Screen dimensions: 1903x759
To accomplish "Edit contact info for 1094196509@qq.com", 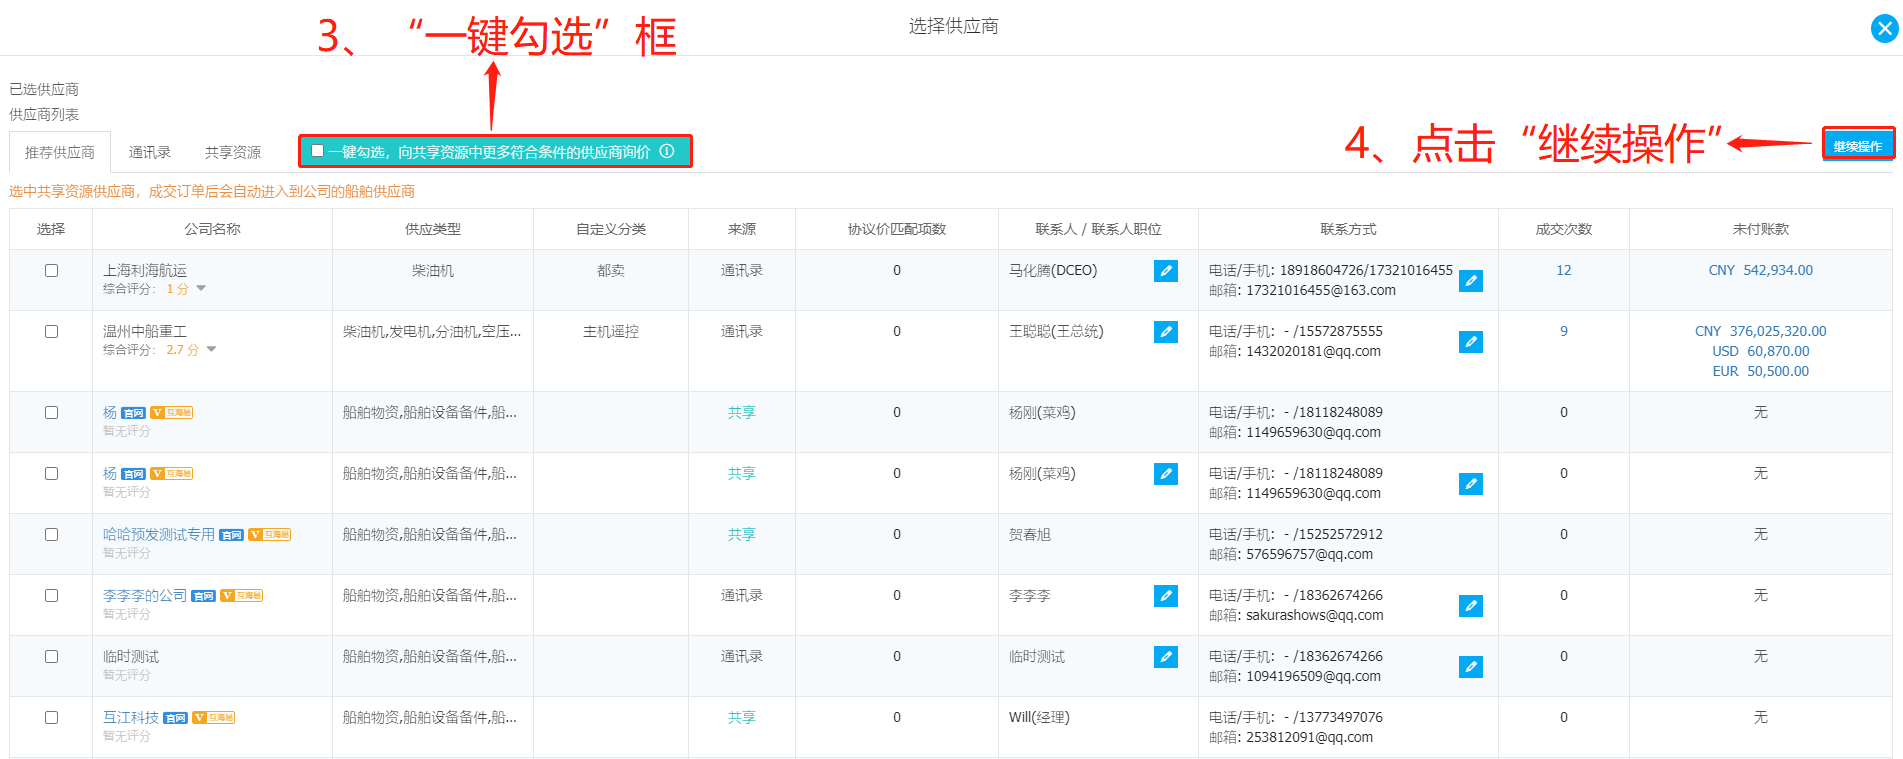I will [1471, 667].
